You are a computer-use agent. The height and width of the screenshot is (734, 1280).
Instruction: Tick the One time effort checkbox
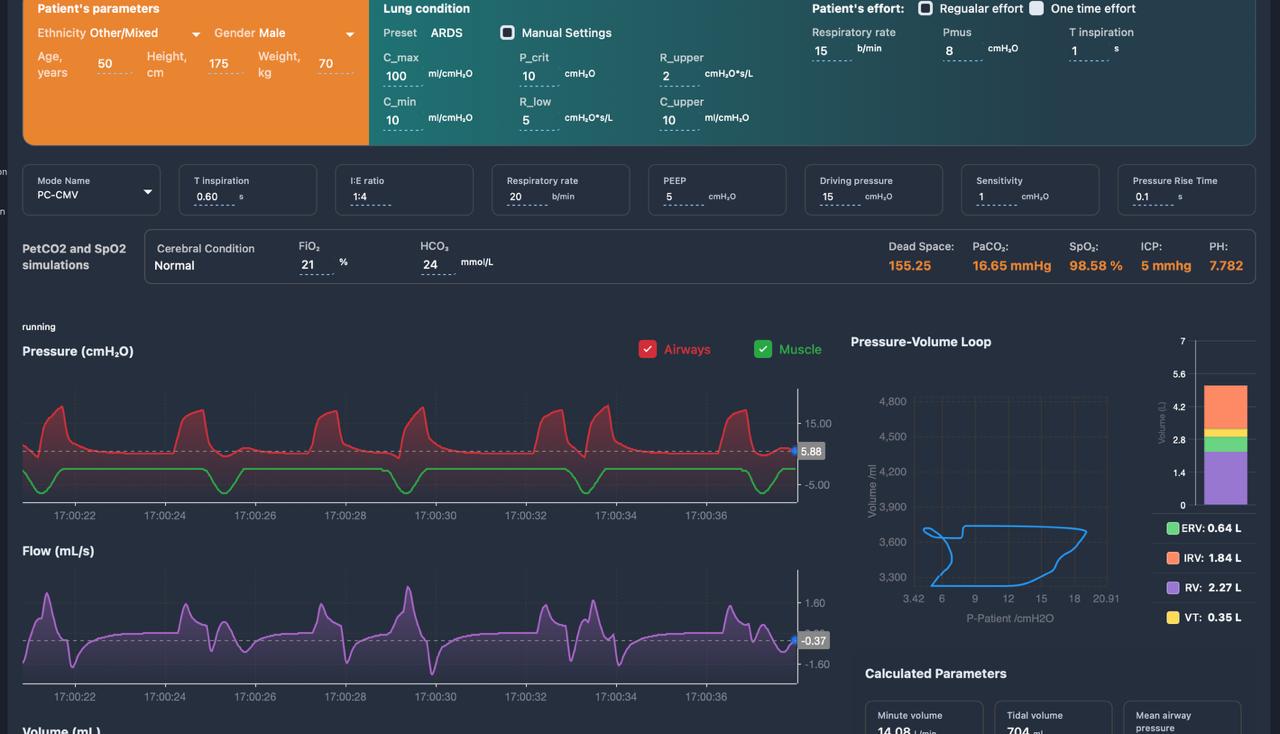[x=1037, y=9]
